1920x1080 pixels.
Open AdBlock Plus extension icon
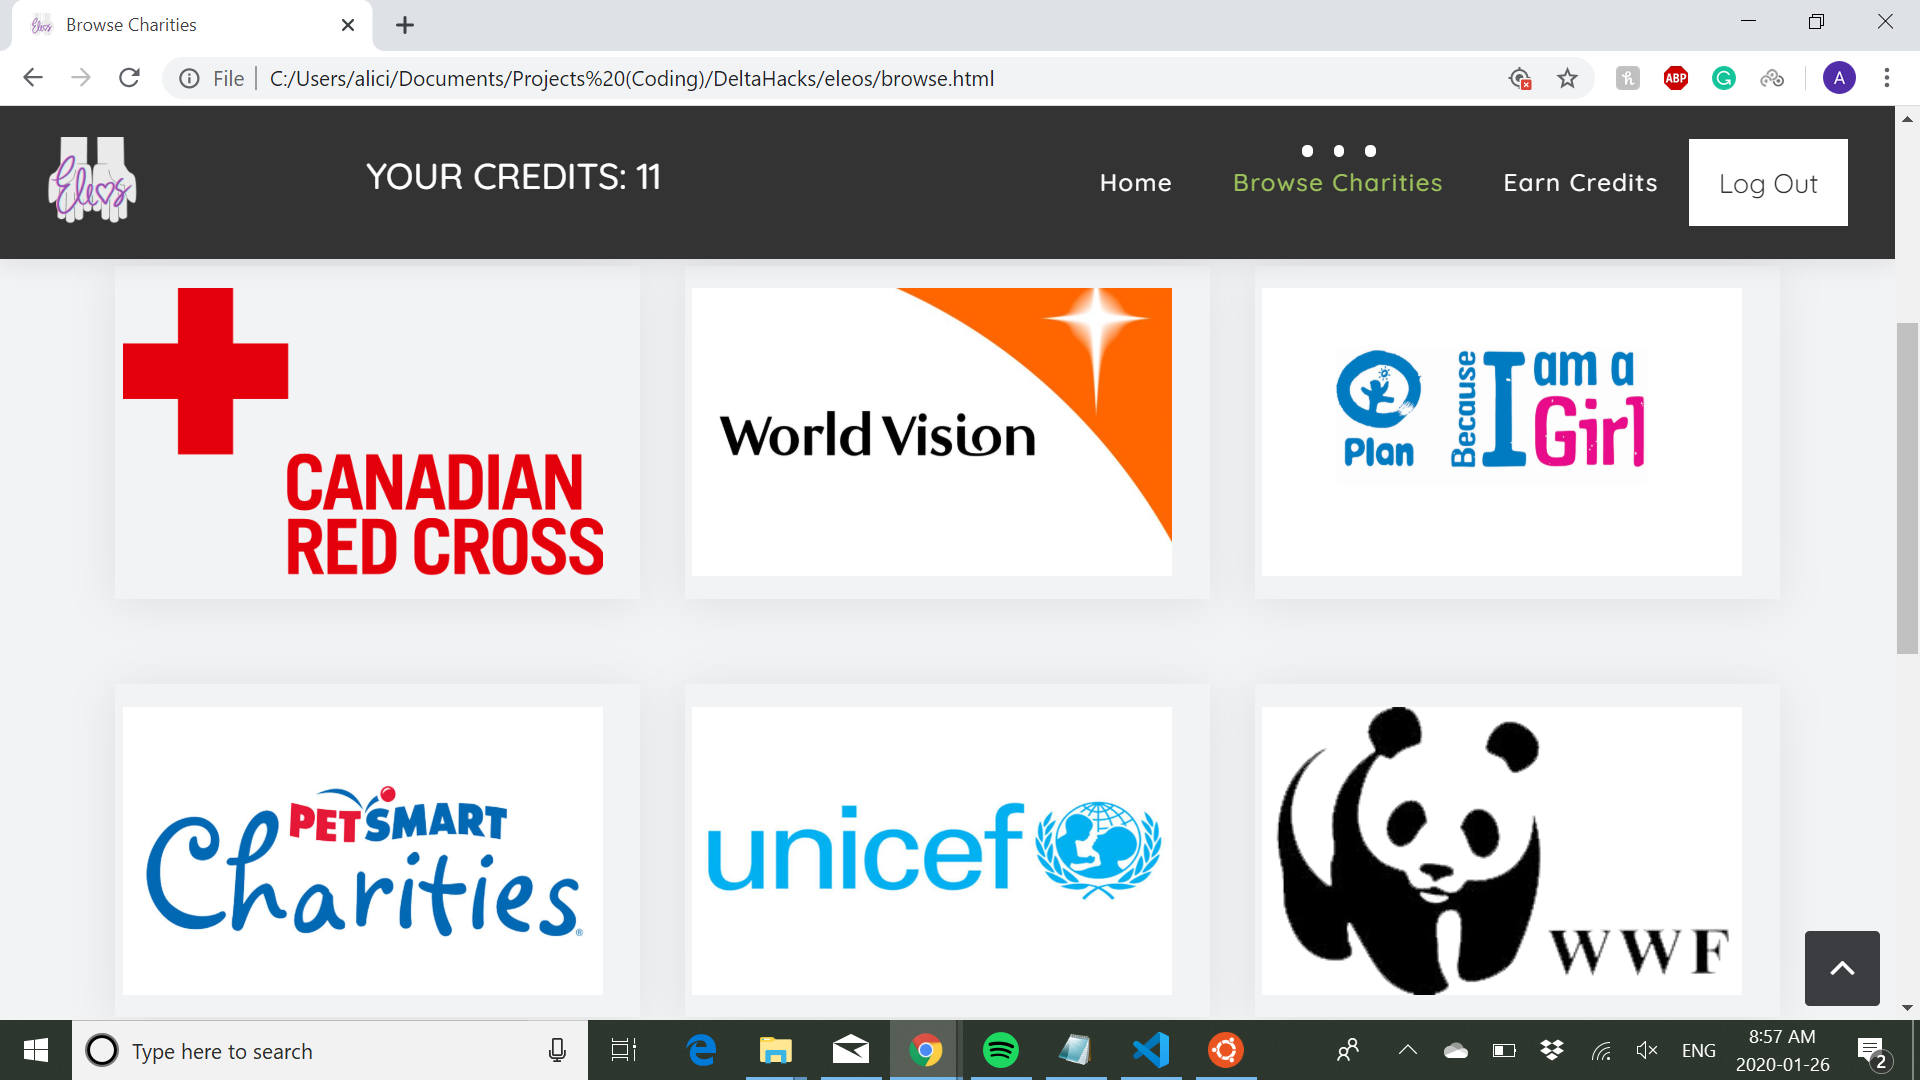click(1676, 78)
